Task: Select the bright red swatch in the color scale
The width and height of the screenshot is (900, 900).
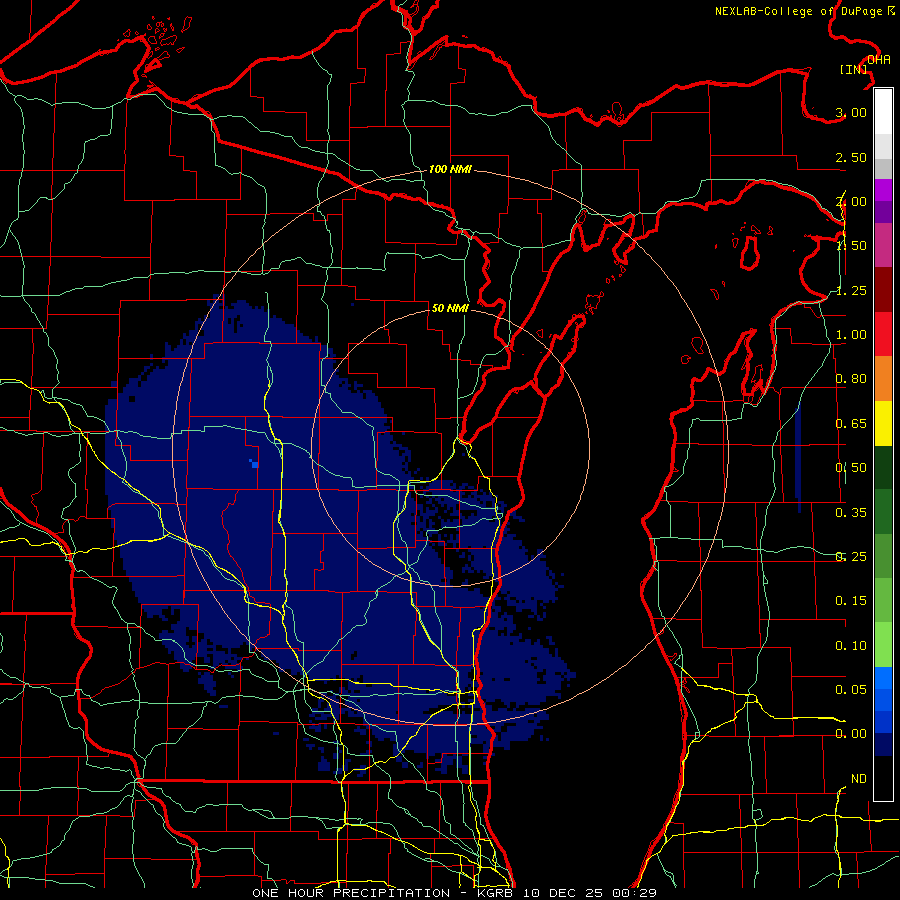Action: point(883,334)
